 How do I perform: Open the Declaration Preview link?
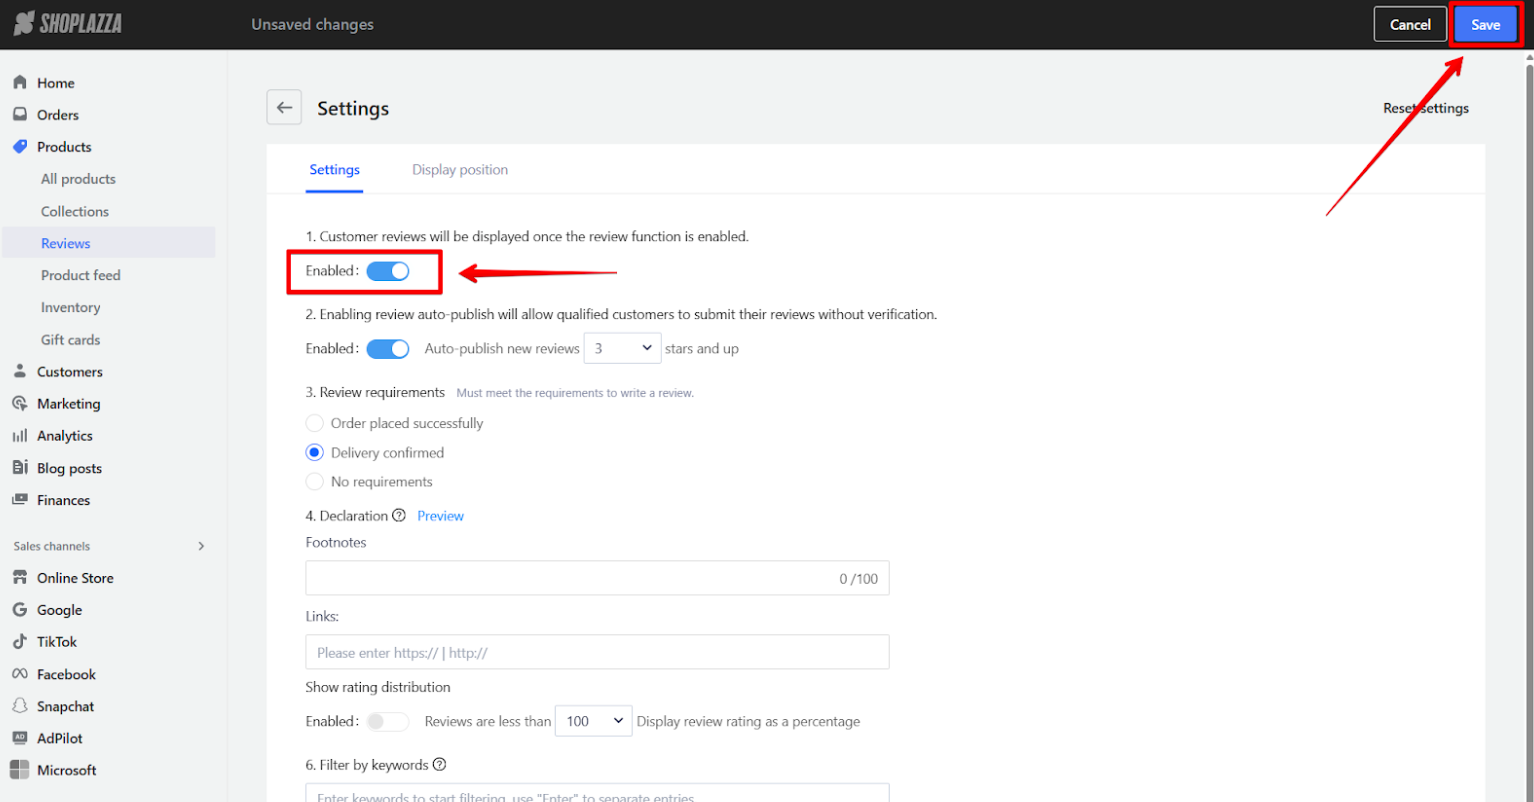pos(440,516)
